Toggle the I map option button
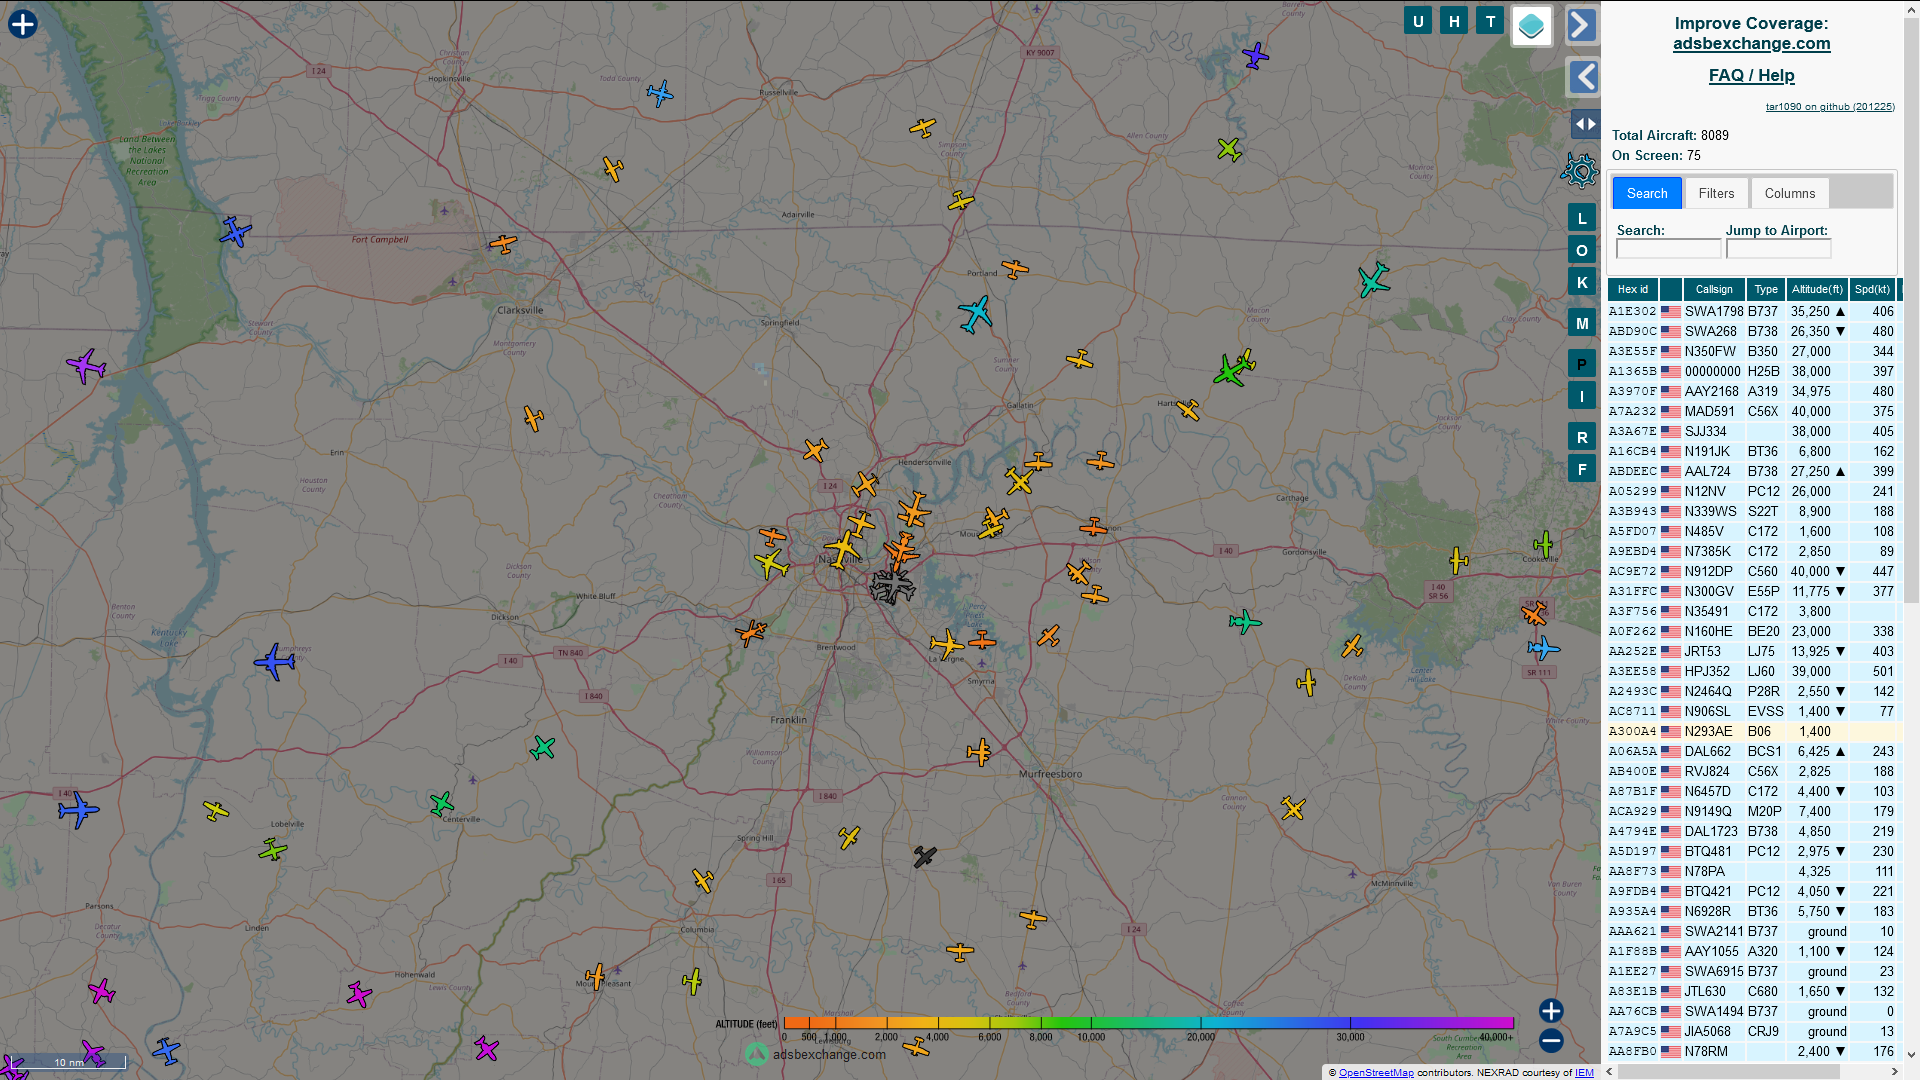The image size is (1920, 1080). (x=1582, y=396)
